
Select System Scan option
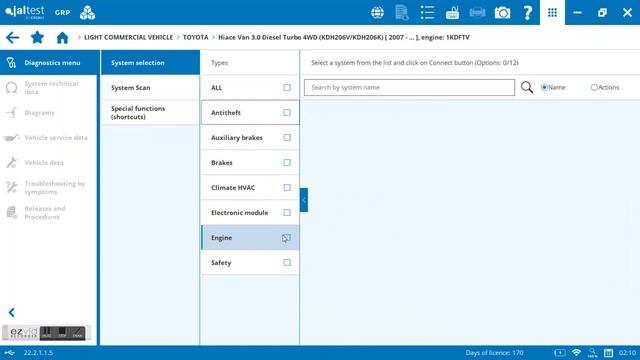pos(150,87)
